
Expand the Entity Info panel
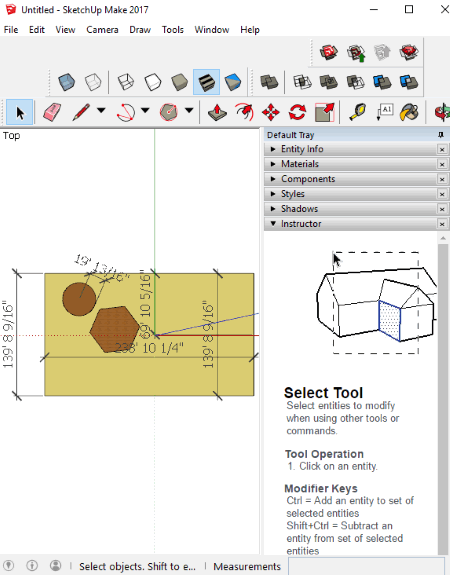coord(350,149)
